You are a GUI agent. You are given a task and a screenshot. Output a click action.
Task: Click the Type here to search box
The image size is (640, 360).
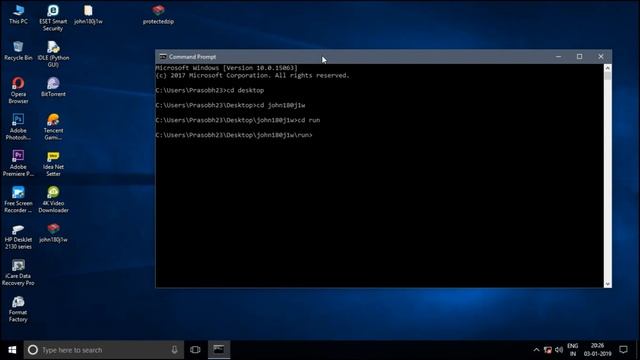[x=104, y=350]
